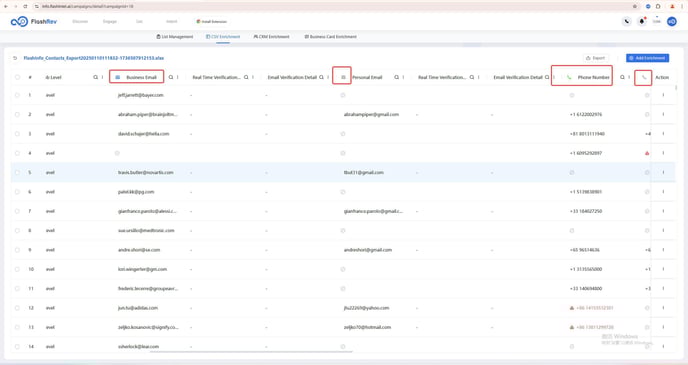This screenshot has width=688, height=365.
Task: Click the green phone icon in Phone Number header
Action: click(x=569, y=77)
